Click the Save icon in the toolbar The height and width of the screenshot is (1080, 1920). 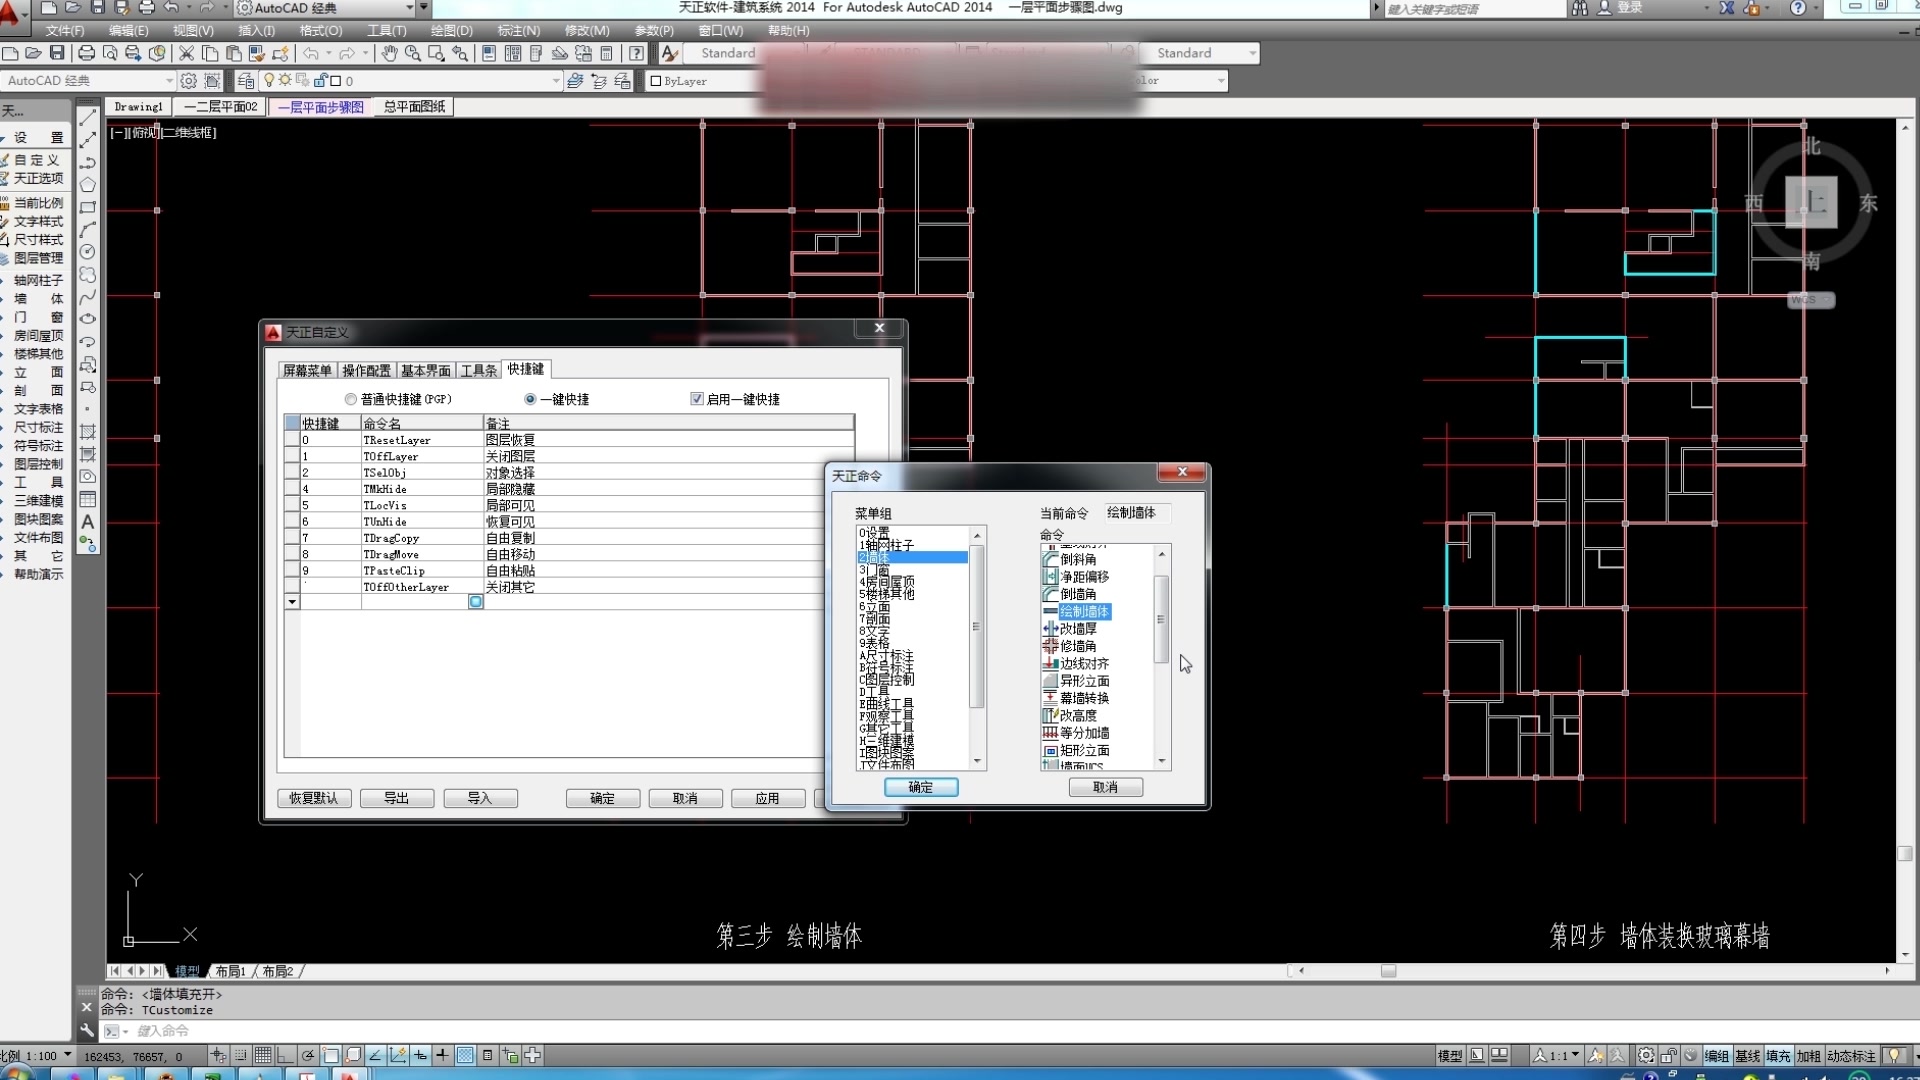click(57, 53)
